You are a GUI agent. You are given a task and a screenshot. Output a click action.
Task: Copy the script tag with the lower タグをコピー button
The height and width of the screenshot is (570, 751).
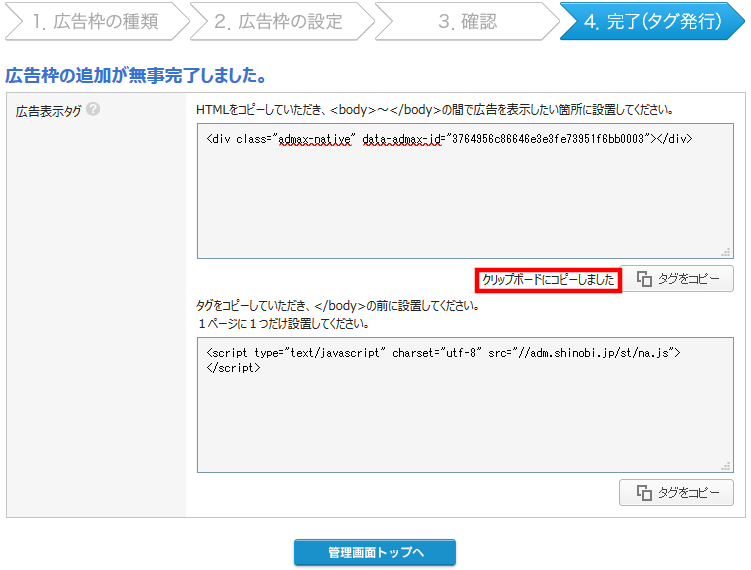(x=676, y=492)
